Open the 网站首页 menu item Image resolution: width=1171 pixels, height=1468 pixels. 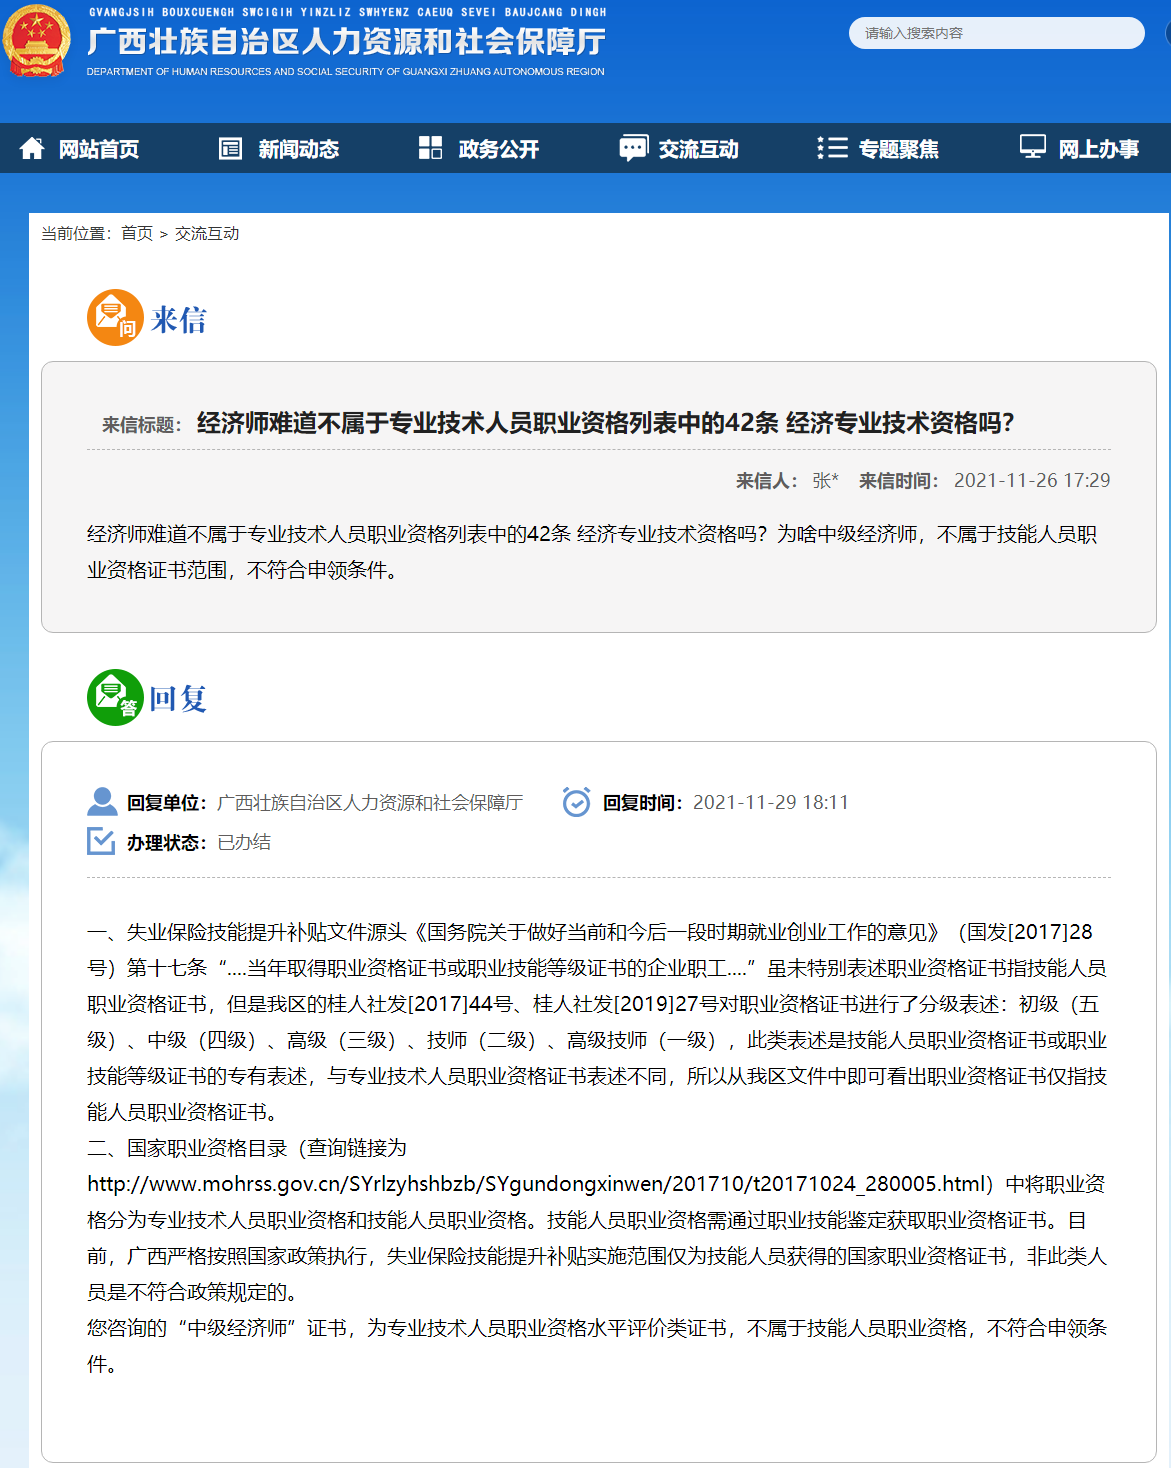(x=98, y=149)
